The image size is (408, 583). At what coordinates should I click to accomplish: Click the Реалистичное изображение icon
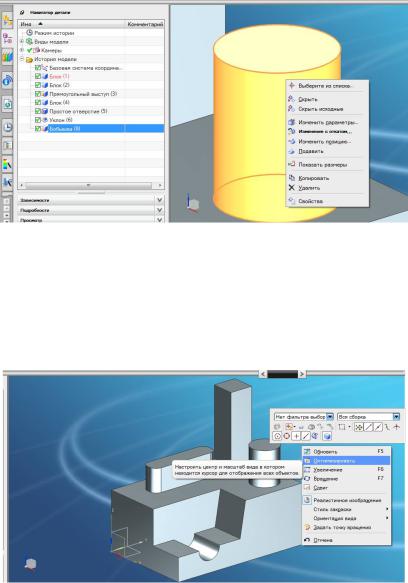pyautogui.click(x=307, y=500)
